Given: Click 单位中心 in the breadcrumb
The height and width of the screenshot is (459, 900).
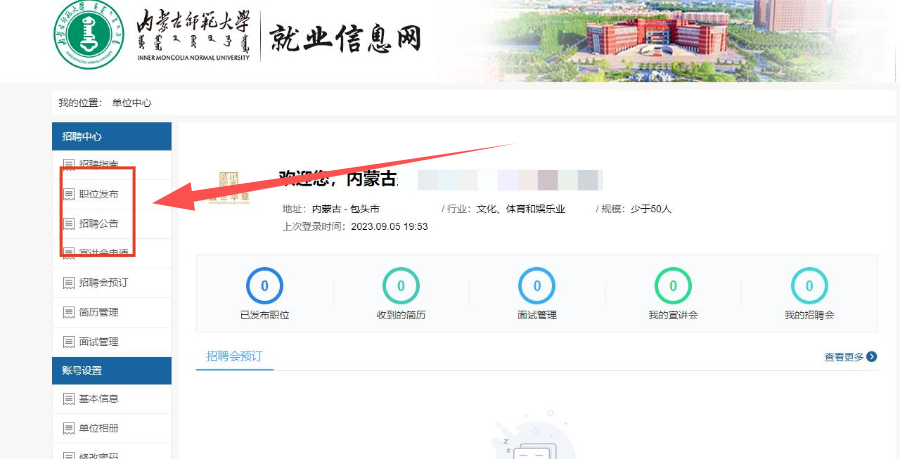Looking at the screenshot, I should click(x=131, y=103).
